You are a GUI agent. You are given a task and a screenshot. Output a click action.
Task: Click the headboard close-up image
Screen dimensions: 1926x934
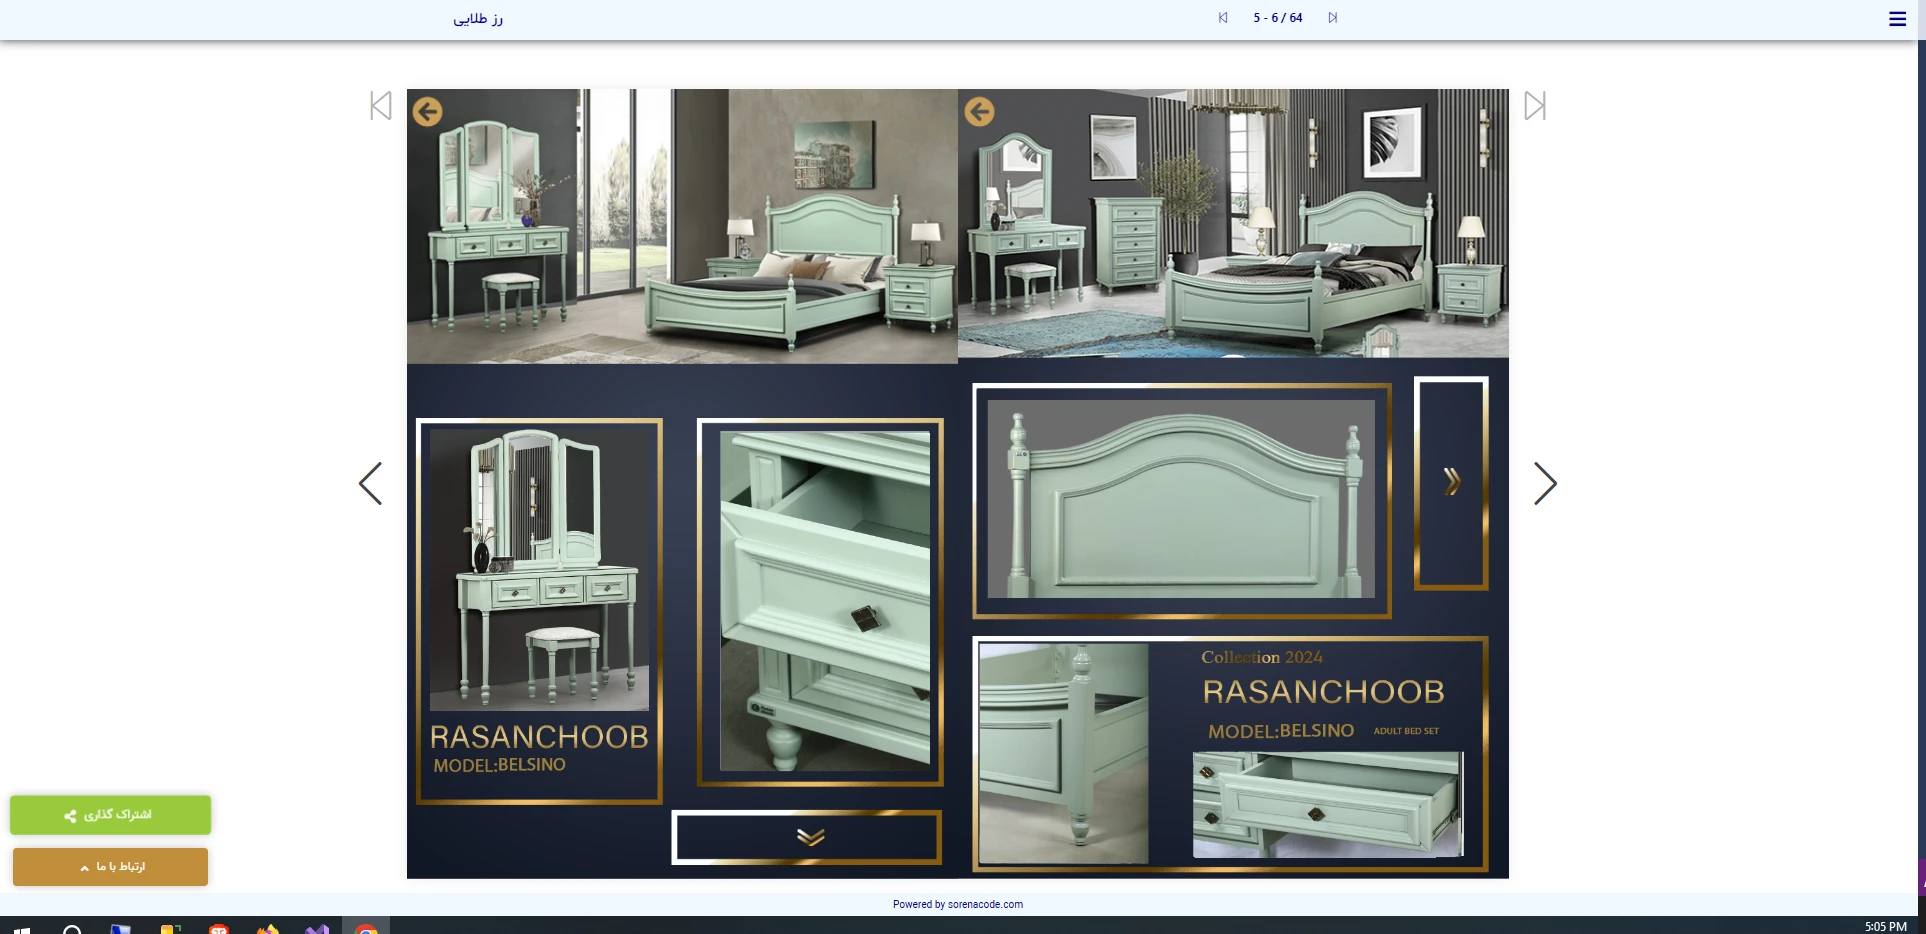tap(1181, 499)
